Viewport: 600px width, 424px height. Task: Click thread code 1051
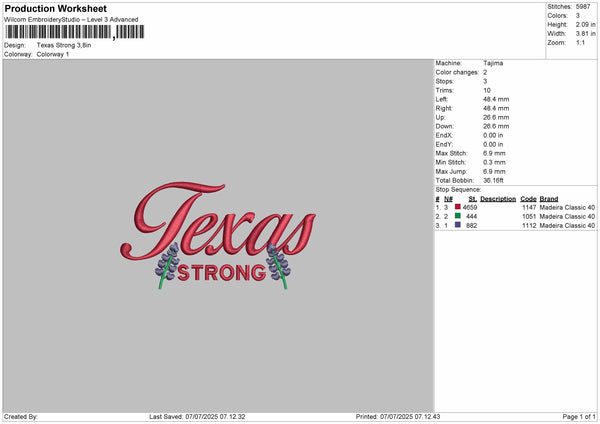tap(529, 217)
